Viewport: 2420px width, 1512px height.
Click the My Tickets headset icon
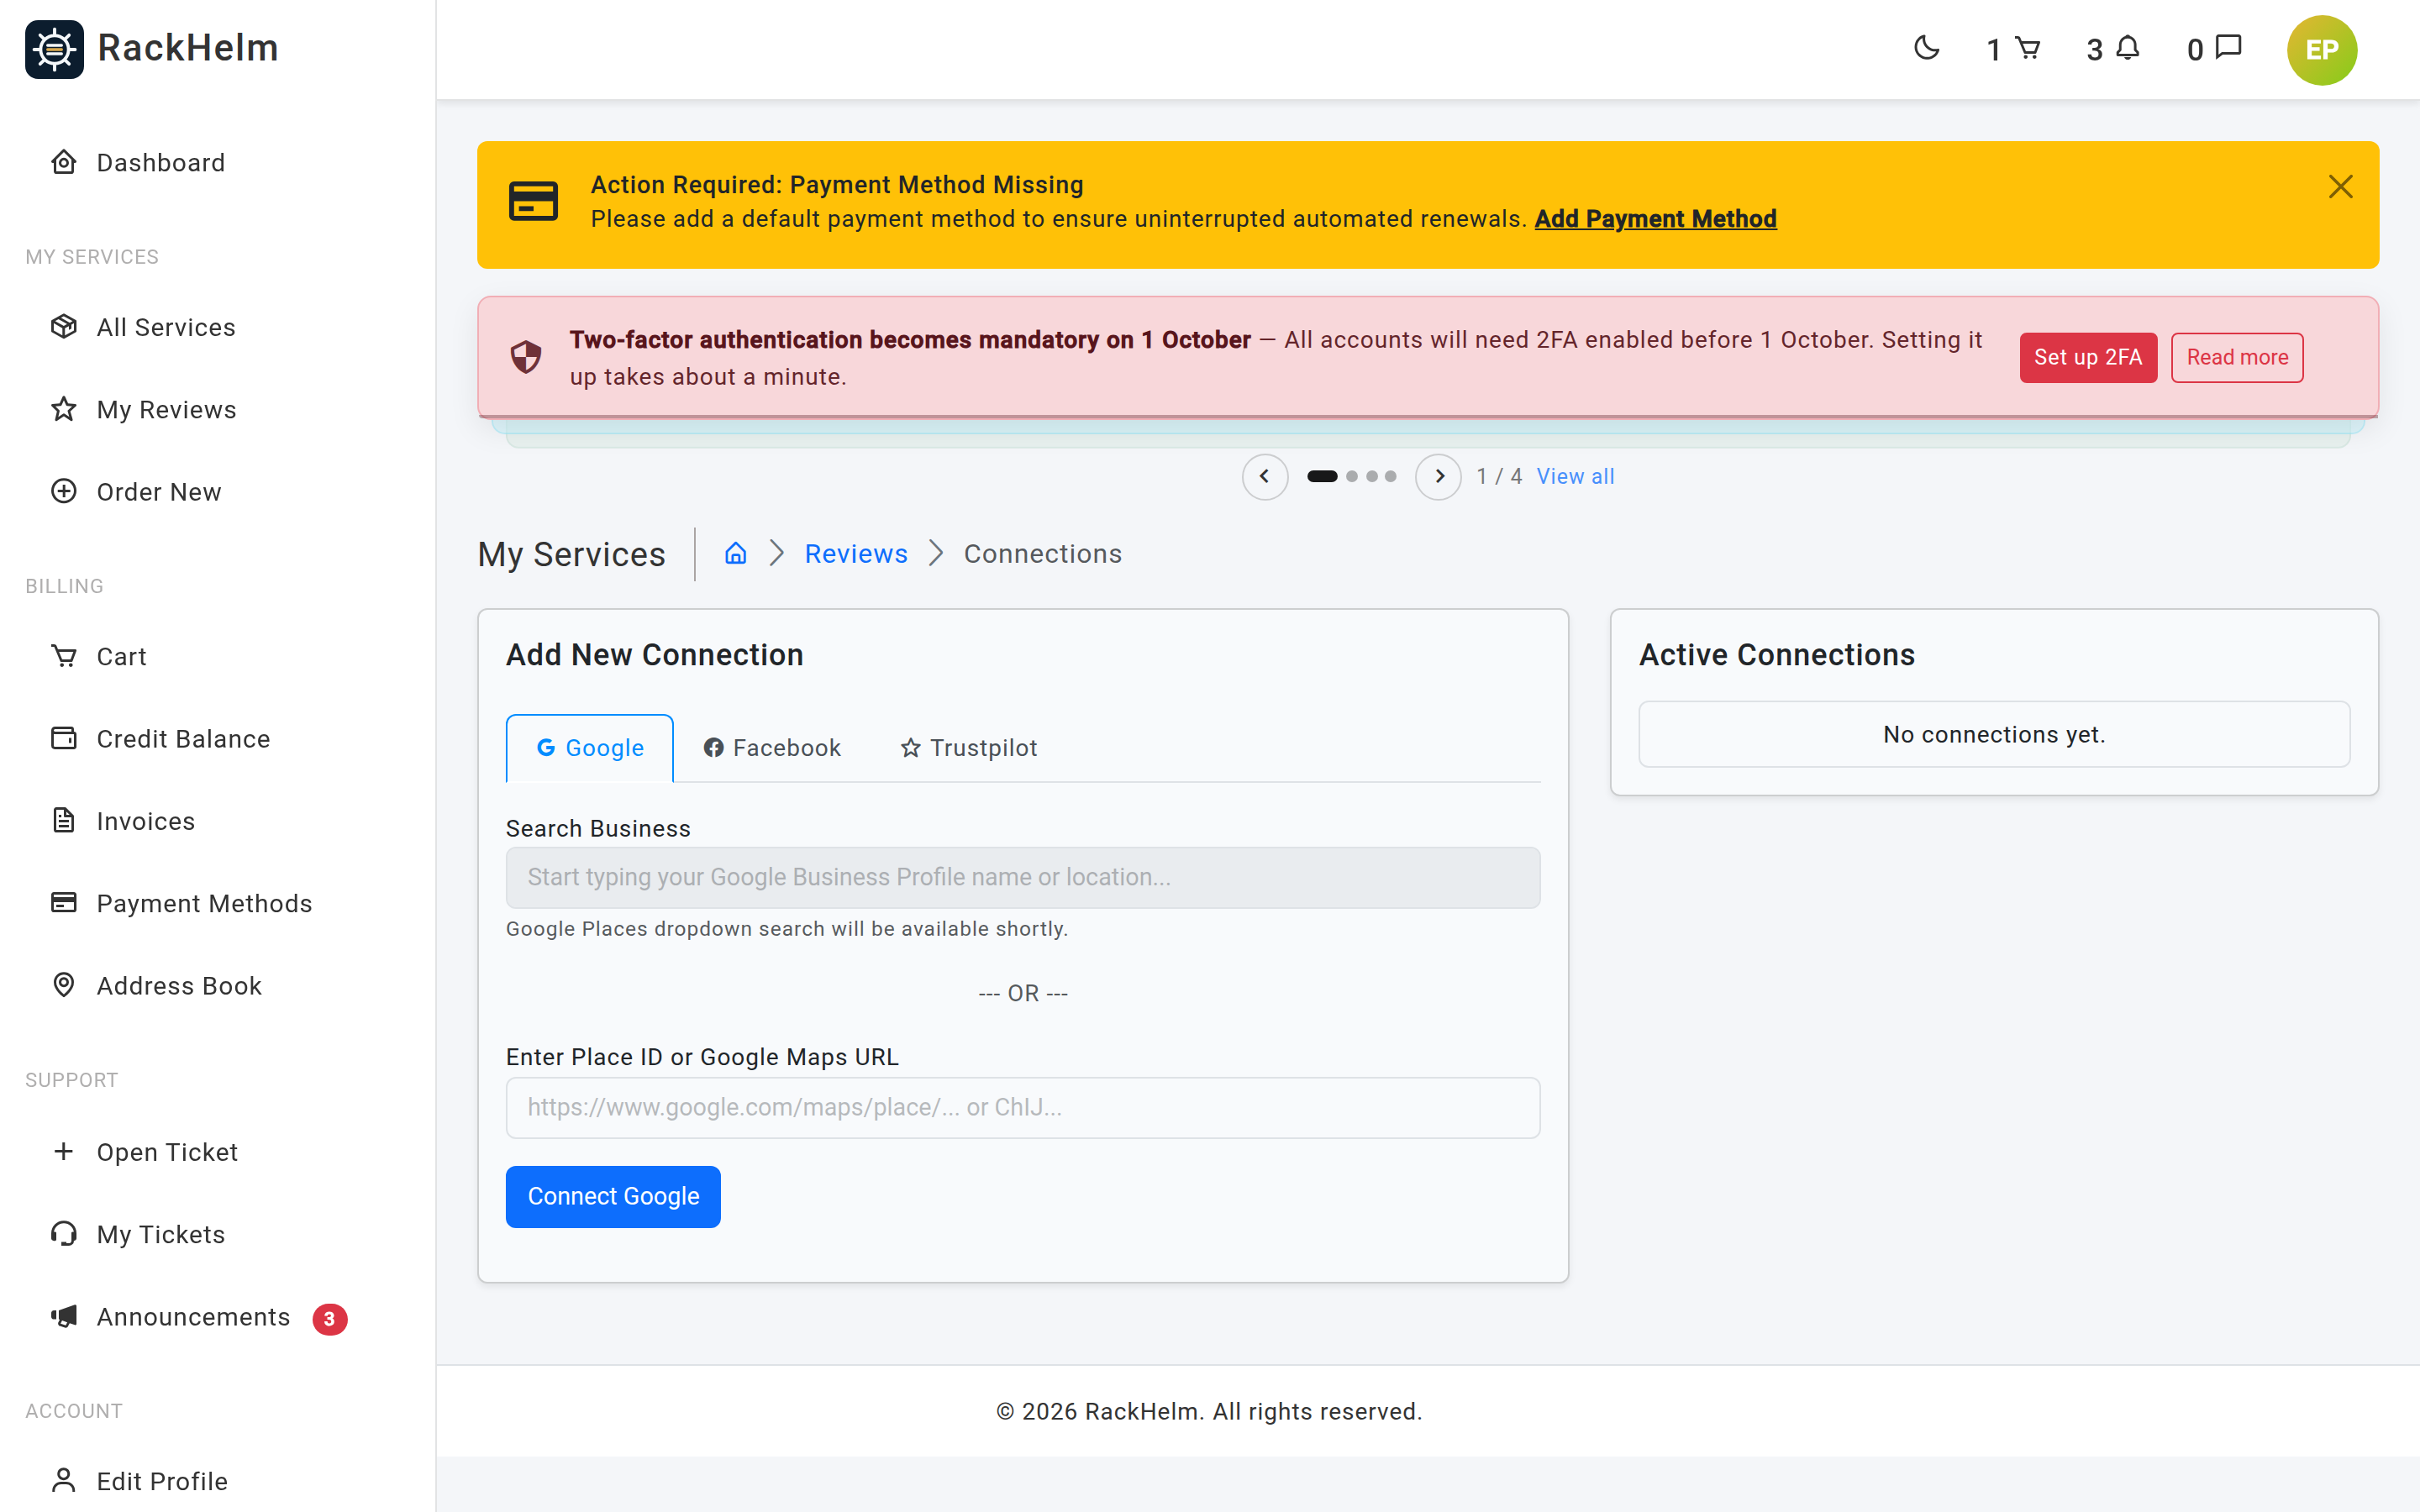64,1233
